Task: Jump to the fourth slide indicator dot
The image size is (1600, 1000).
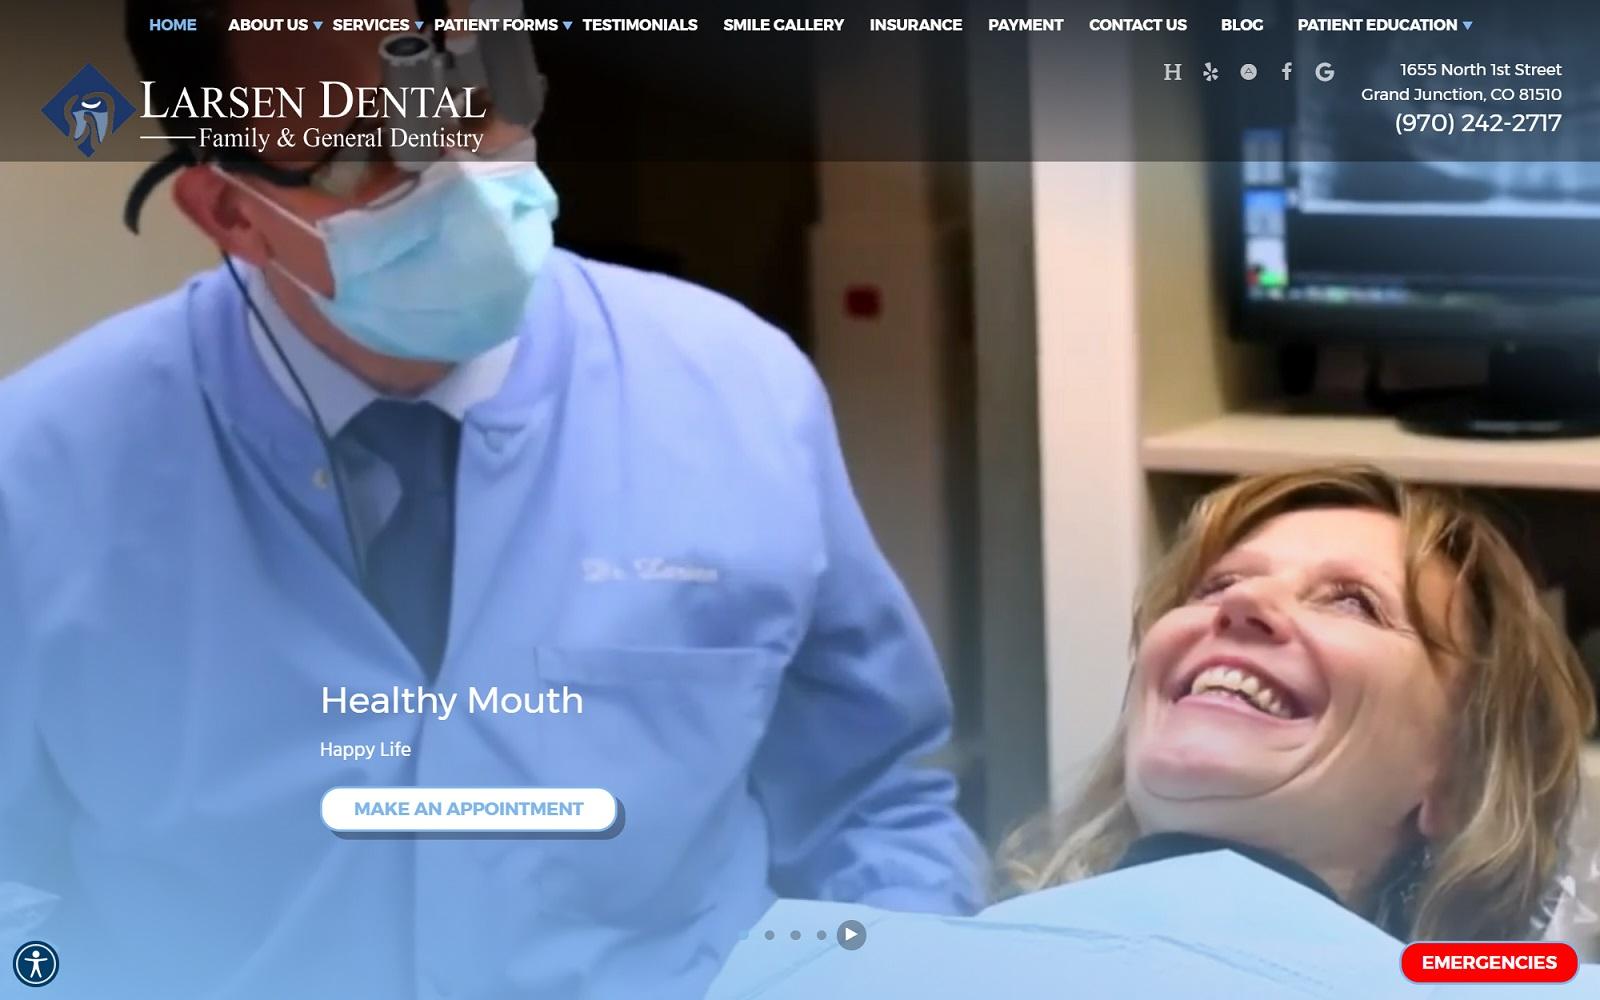Action: click(821, 935)
